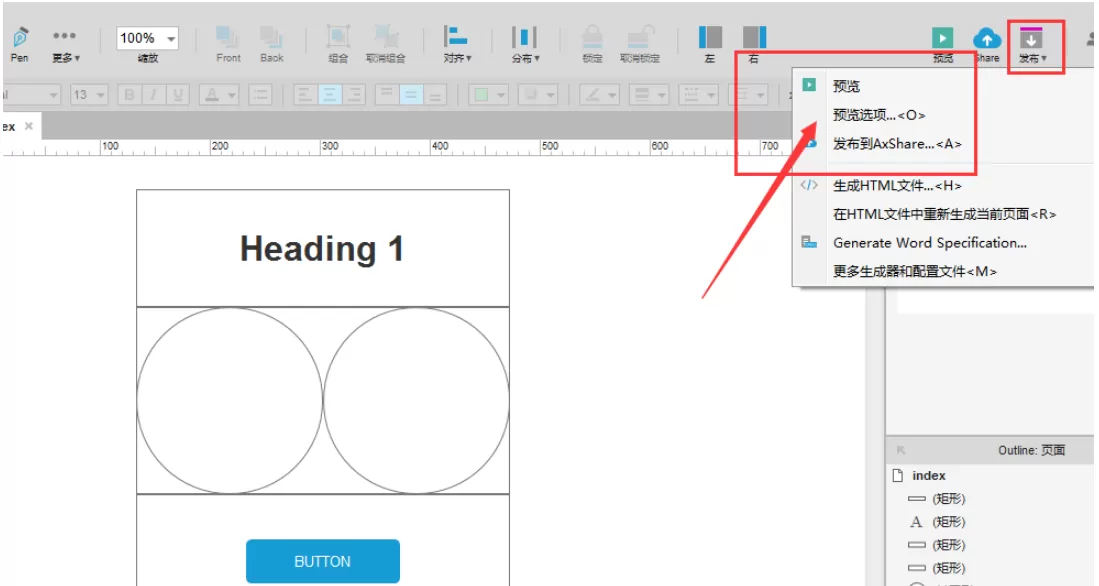Select the A (矩形) text row in Outline
The width and height of the screenshot is (1099, 586).
[x=937, y=522]
